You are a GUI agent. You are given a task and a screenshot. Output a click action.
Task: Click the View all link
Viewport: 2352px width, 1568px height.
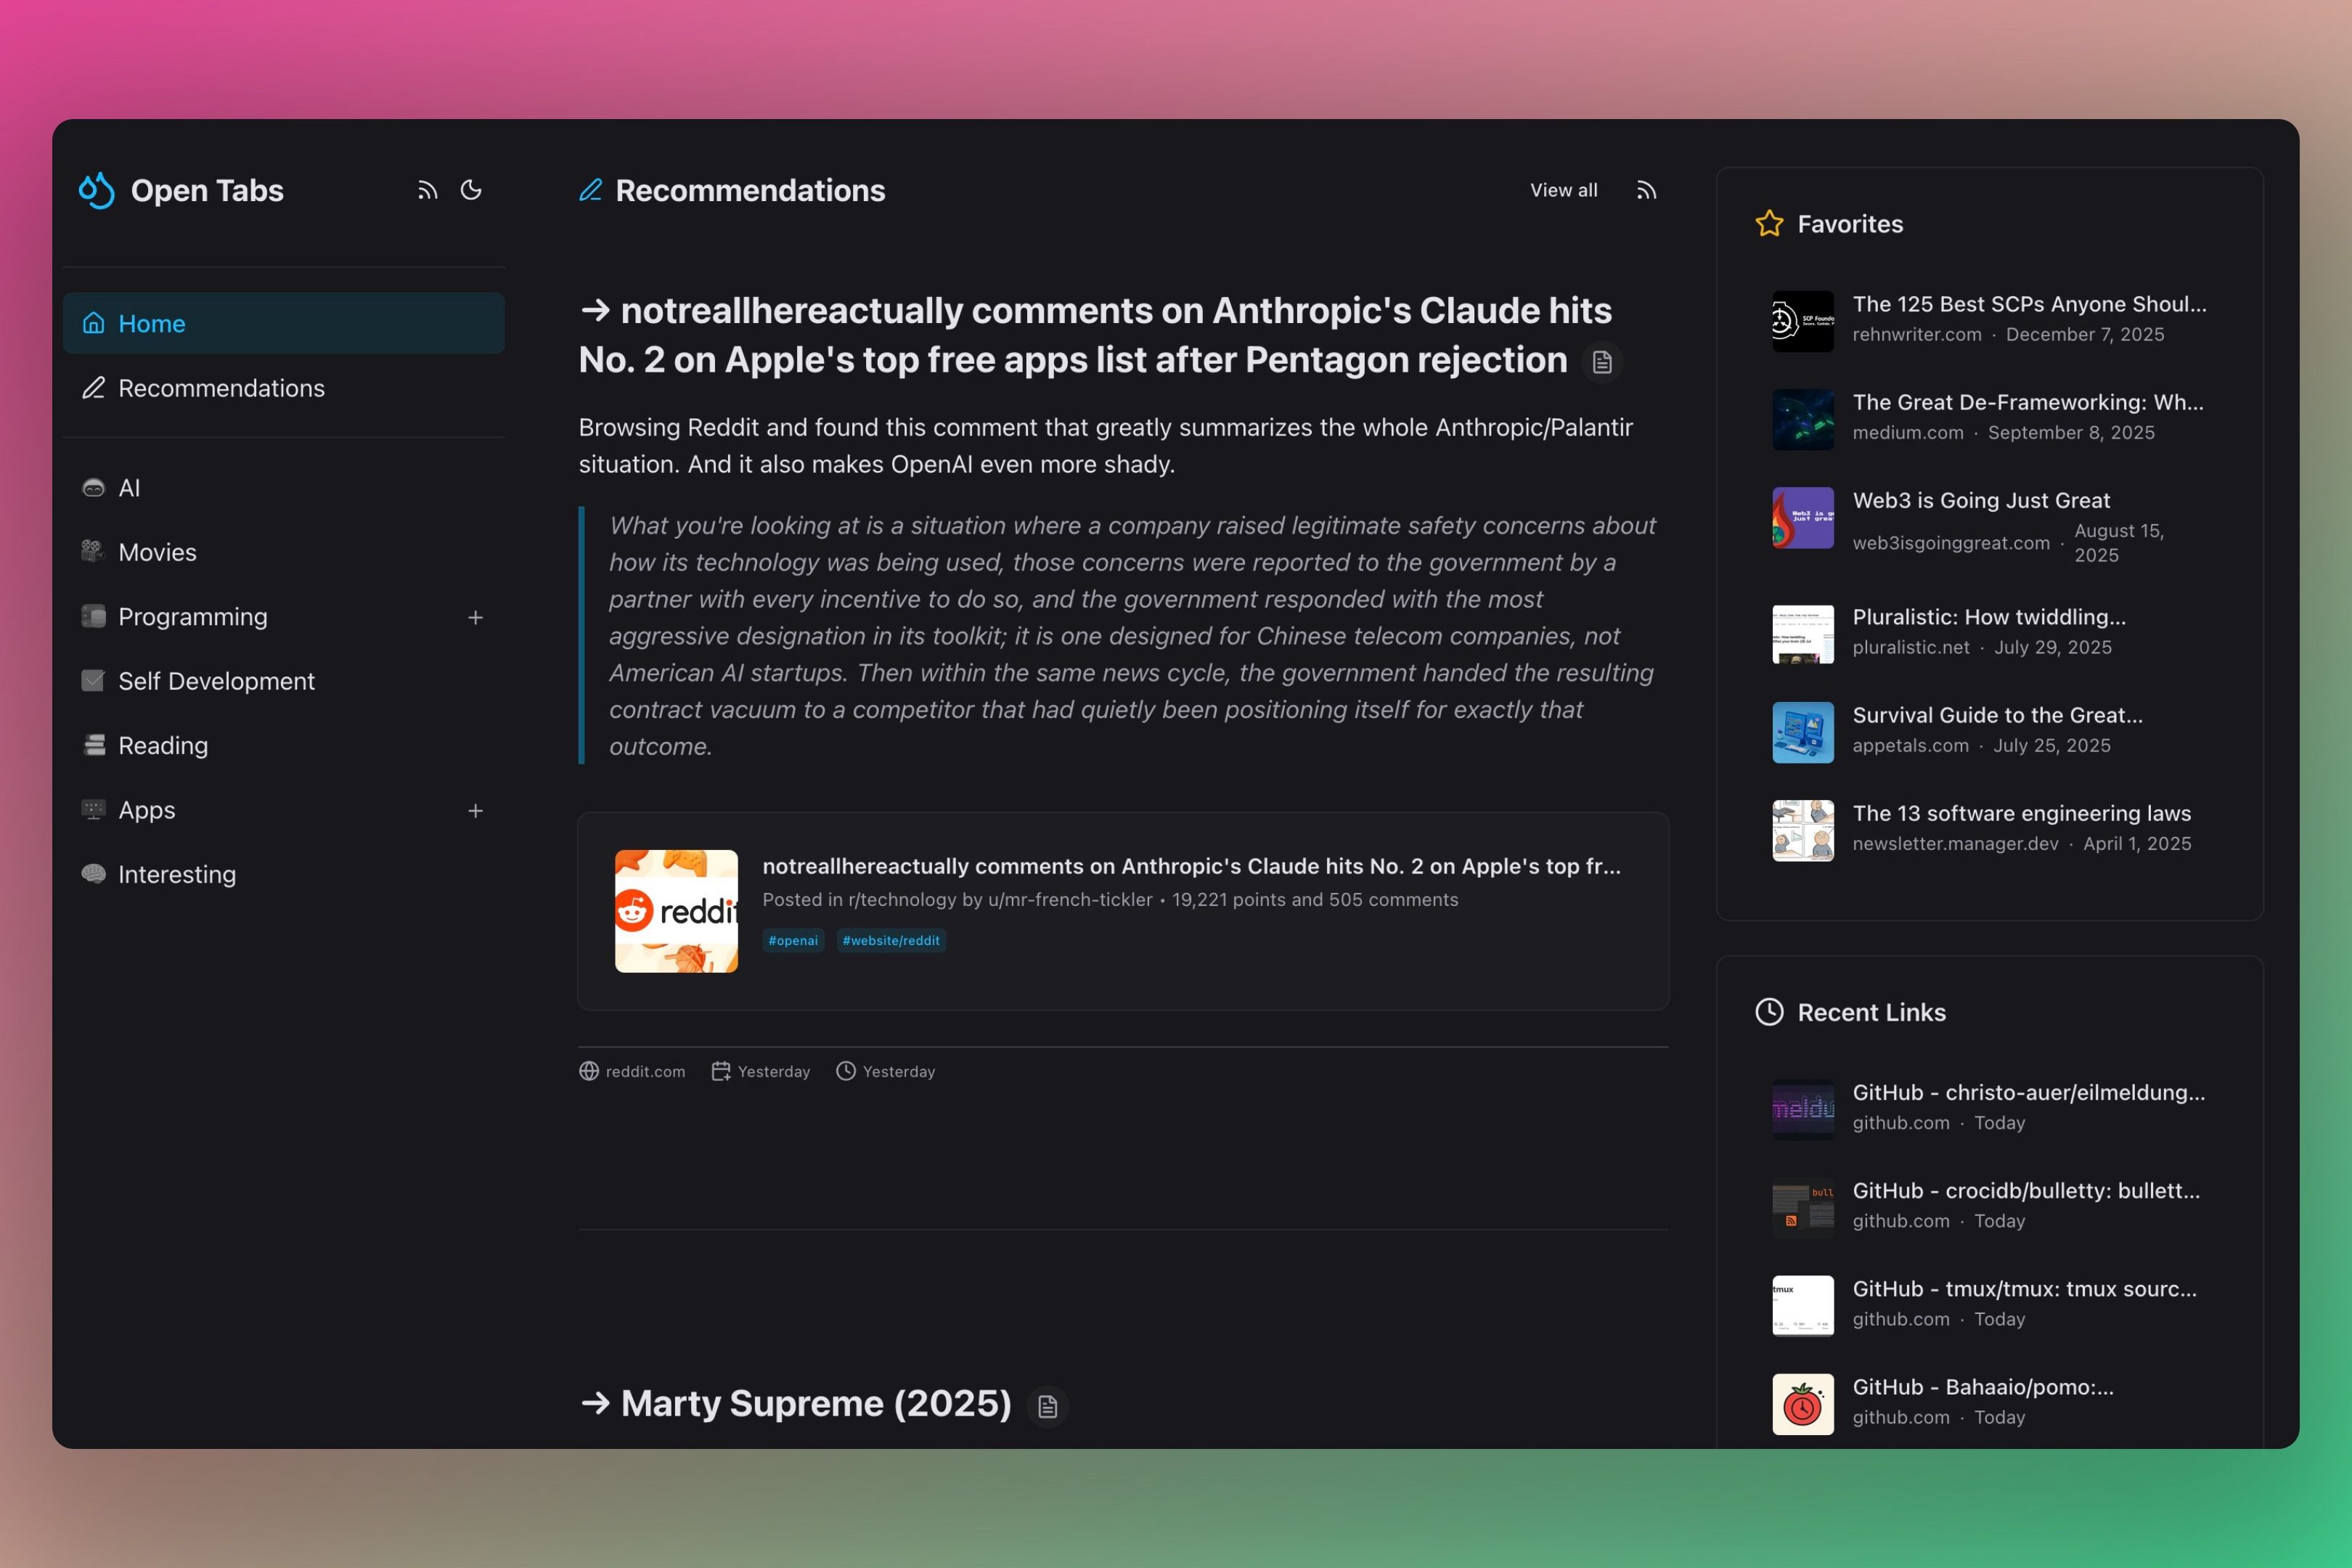pyautogui.click(x=1563, y=190)
